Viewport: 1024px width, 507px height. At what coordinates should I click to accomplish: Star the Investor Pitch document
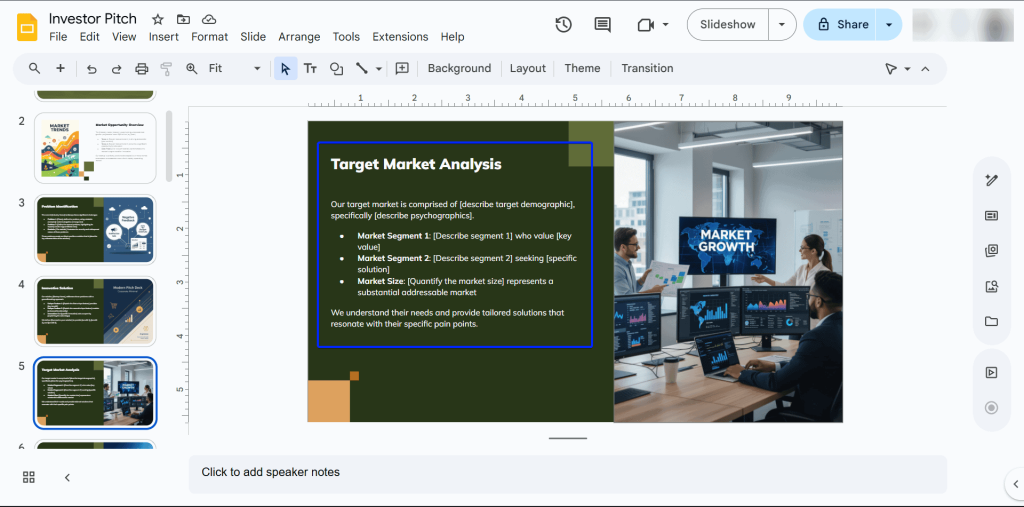(x=158, y=20)
